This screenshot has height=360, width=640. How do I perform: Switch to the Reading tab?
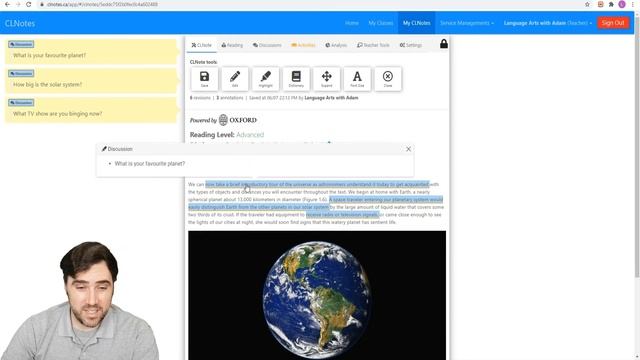(232, 45)
